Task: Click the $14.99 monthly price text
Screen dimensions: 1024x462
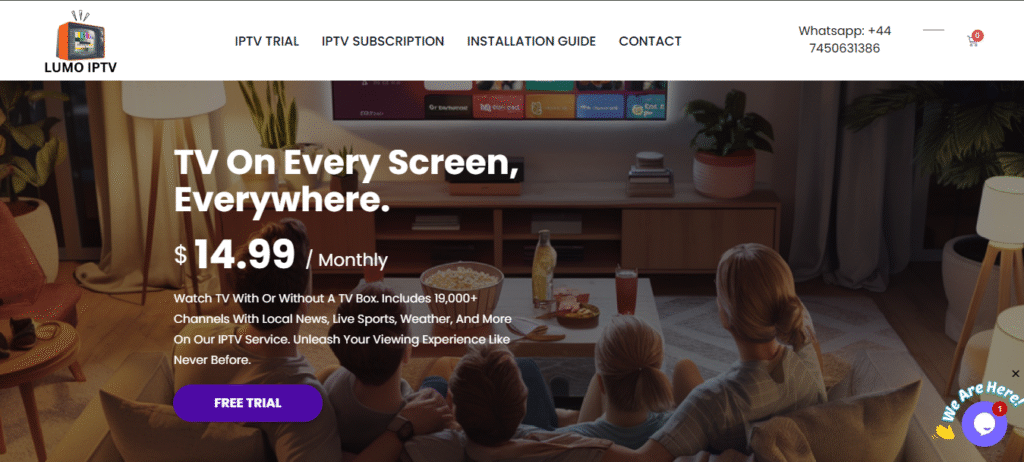Action: pyautogui.click(x=281, y=256)
